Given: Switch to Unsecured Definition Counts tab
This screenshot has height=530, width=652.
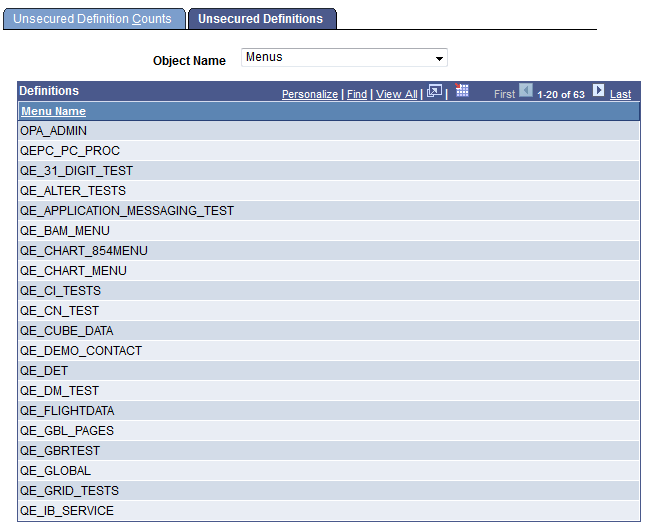Looking at the screenshot, I should pyautogui.click(x=94, y=19).
